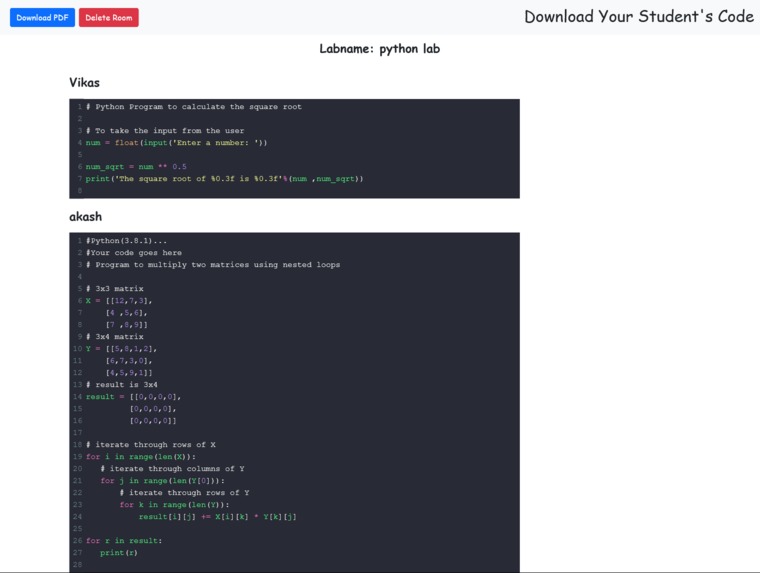The width and height of the screenshot is (760, 573).
Task: Click the print 'The square root of' line
Action: [224, 179]
